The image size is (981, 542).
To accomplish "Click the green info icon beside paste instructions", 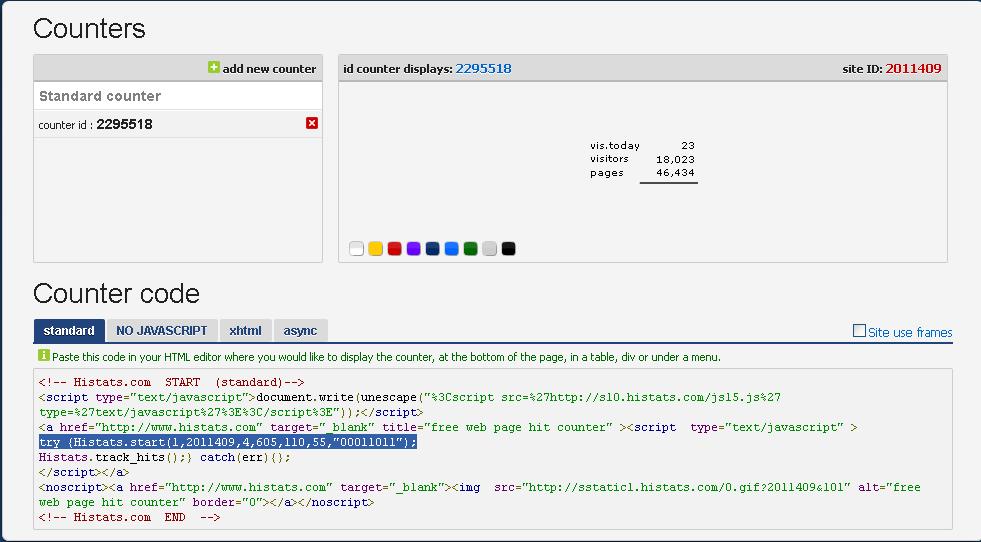I will click(44, 355).
